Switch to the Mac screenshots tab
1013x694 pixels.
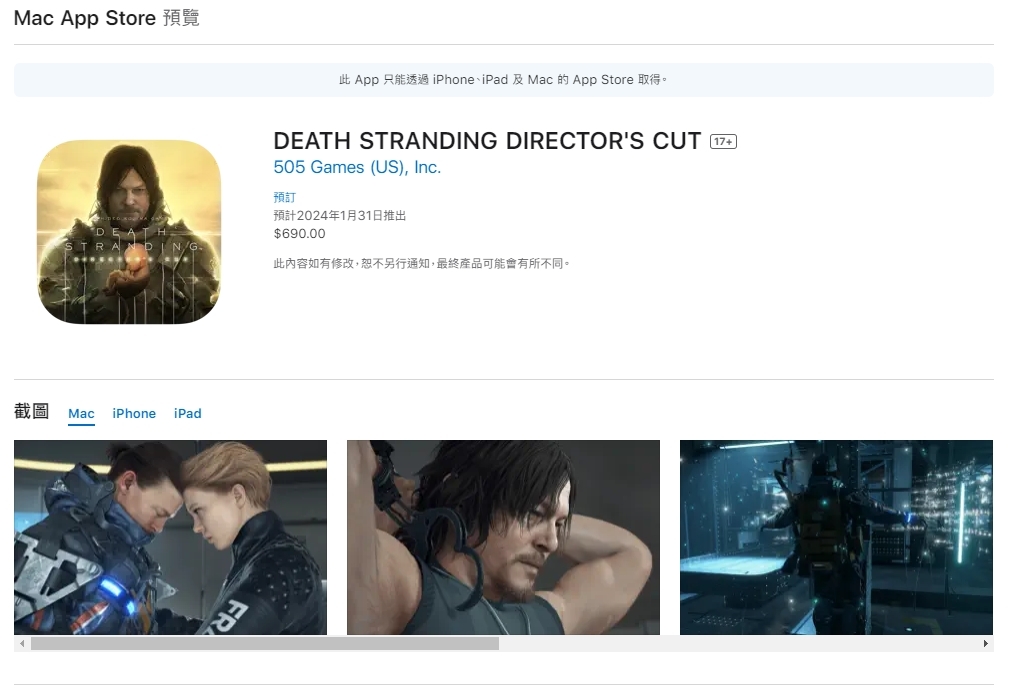point(81,414)
